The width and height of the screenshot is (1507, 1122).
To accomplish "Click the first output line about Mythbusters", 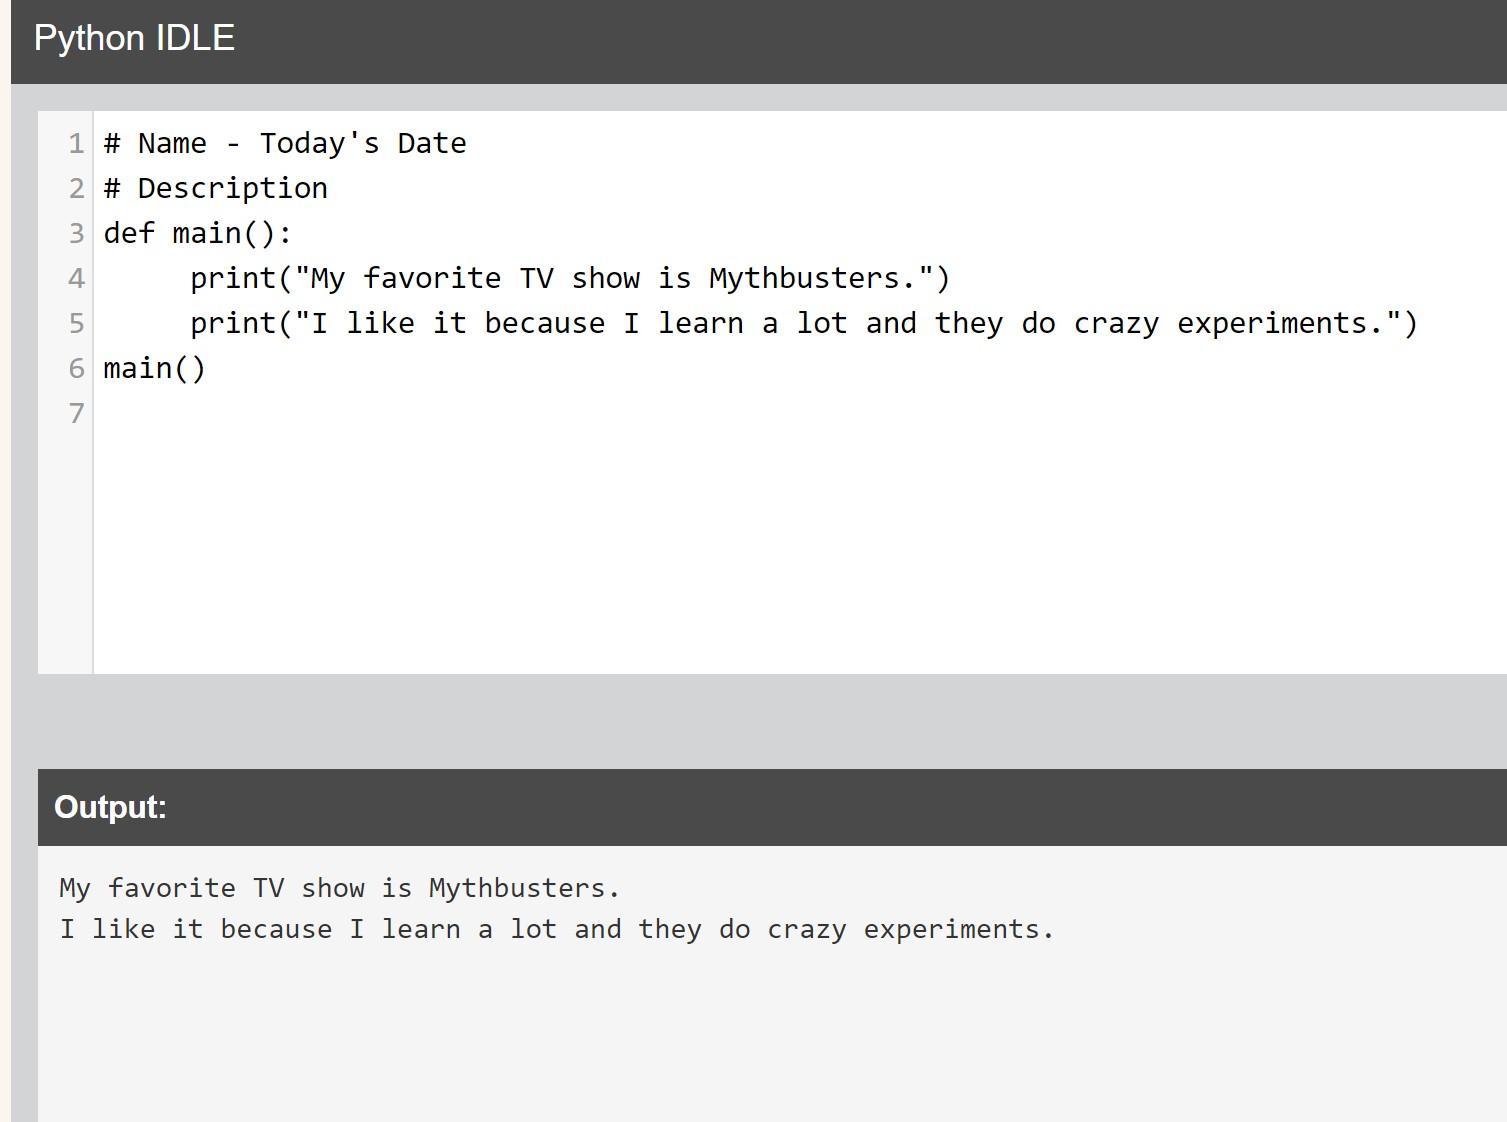I will 340,888.
